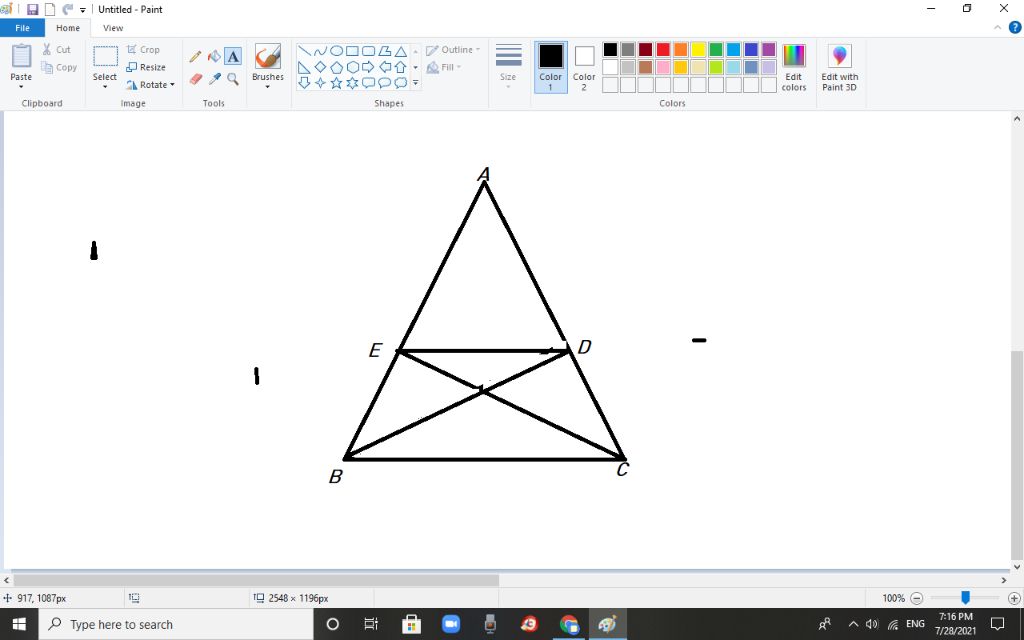Activate the Magnifier tool
The image size is (1024, 640).
233,78
